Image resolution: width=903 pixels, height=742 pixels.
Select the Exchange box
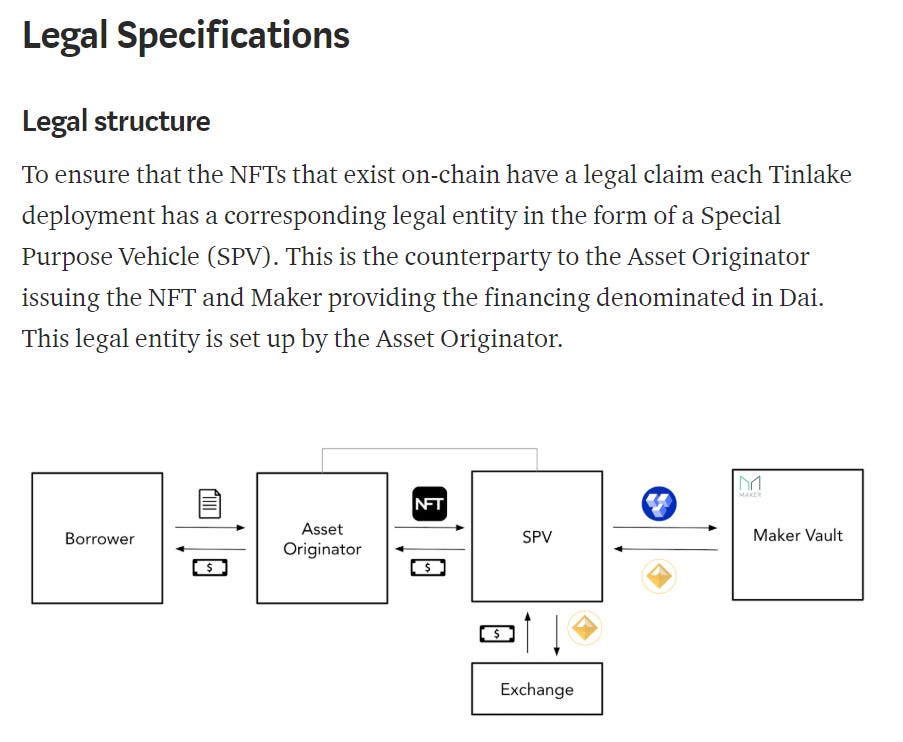(x=537, y=689)
